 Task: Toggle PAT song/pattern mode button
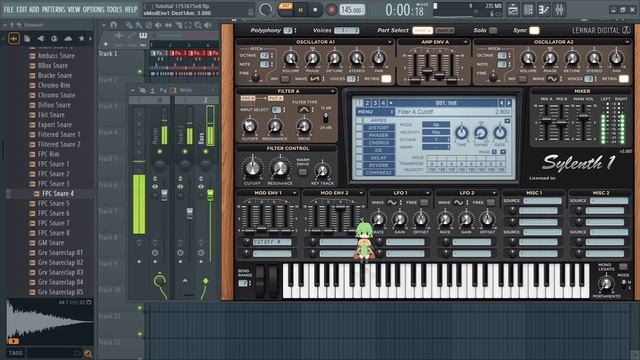pos(285,7)
